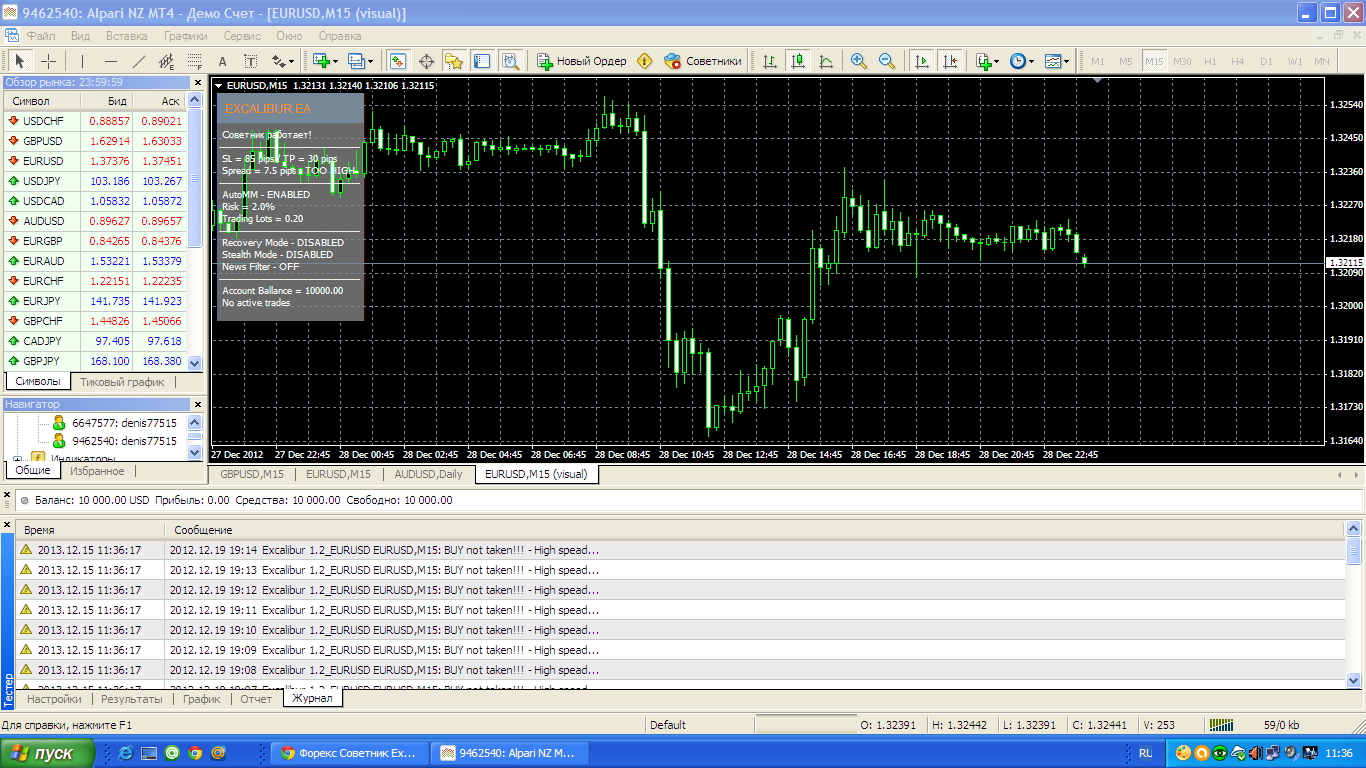Select the D1 timeframe

pos(1266,61)
